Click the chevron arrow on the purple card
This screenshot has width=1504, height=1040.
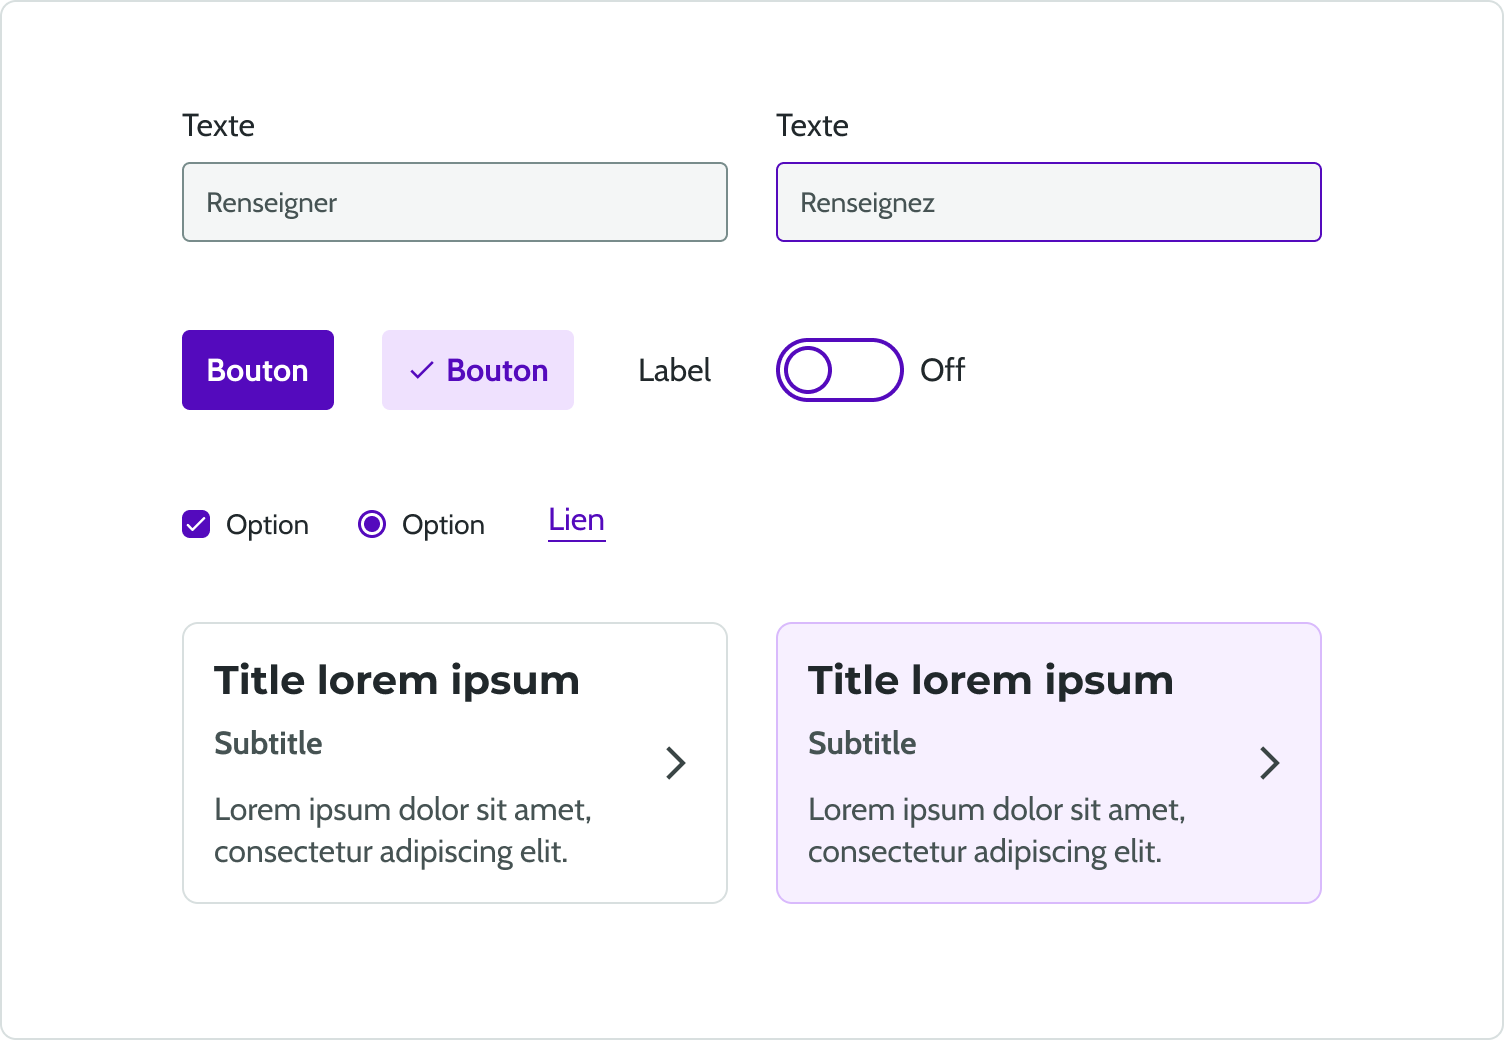[1270, 763]
